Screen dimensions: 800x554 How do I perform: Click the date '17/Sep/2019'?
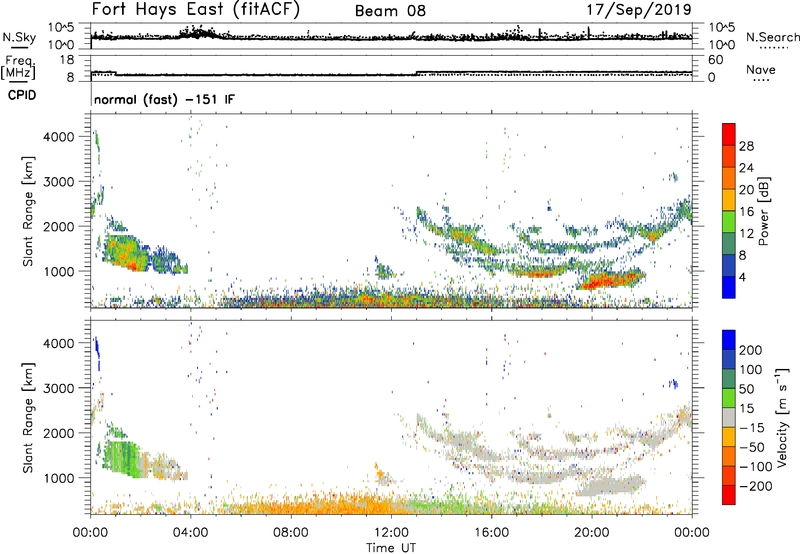(x=639, y=9)
